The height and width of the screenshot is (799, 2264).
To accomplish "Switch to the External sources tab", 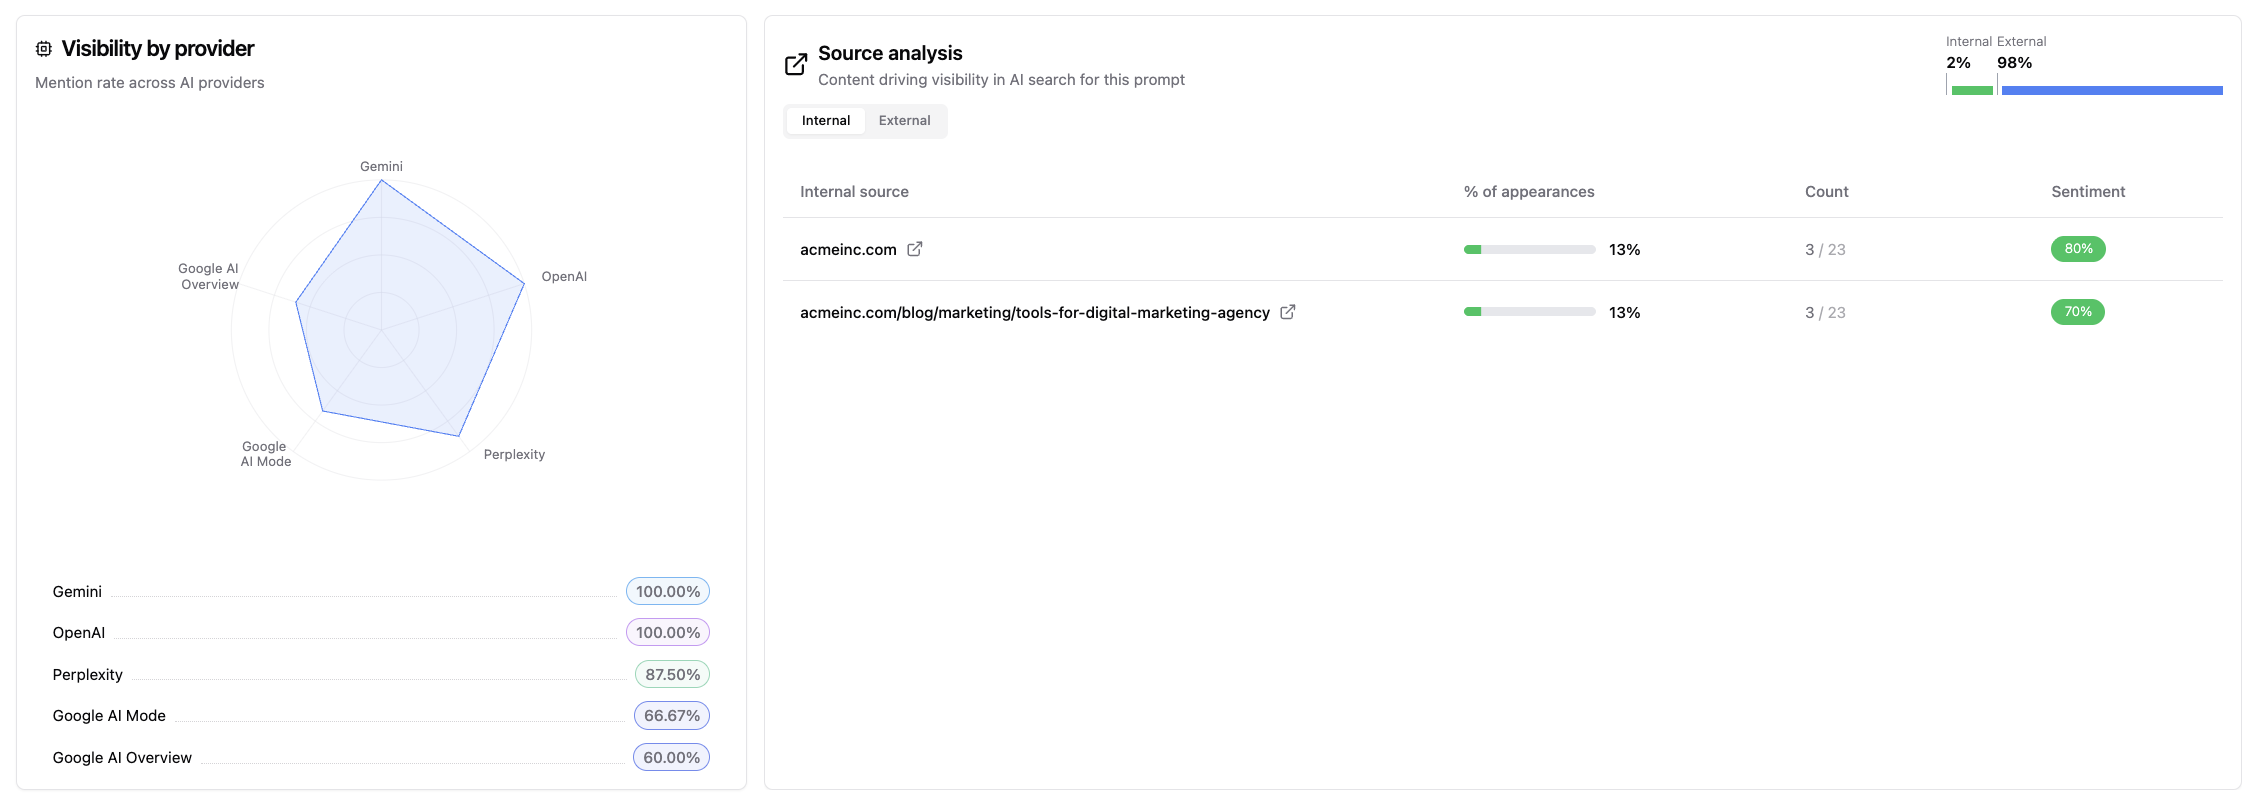I will [x=904, y=121].
